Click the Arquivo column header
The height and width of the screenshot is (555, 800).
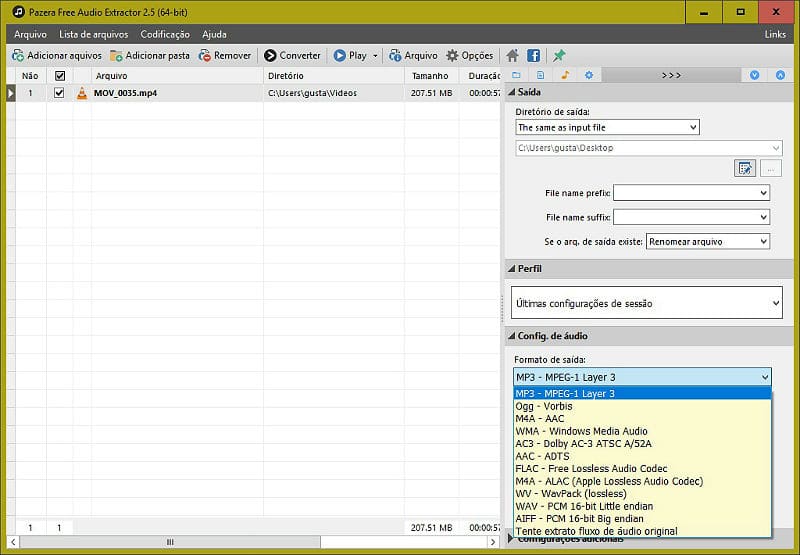177,75
